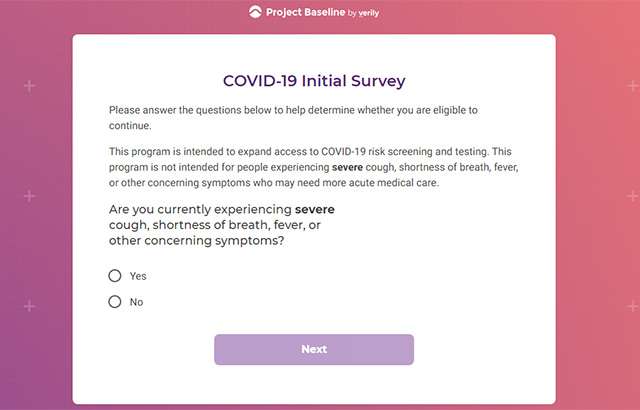
Task: Click bold "severe" in the survey question
Action: click(x=315, y=209)
